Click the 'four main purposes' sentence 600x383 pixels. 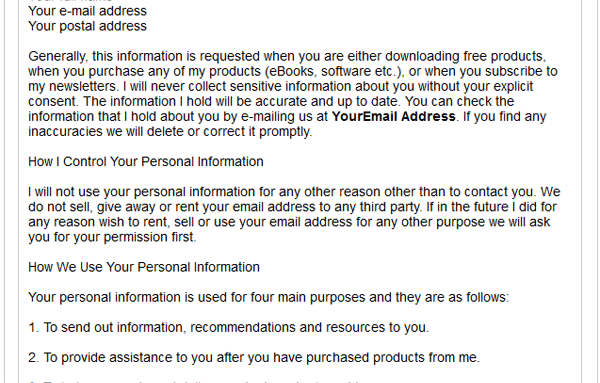tap(269, 297)
